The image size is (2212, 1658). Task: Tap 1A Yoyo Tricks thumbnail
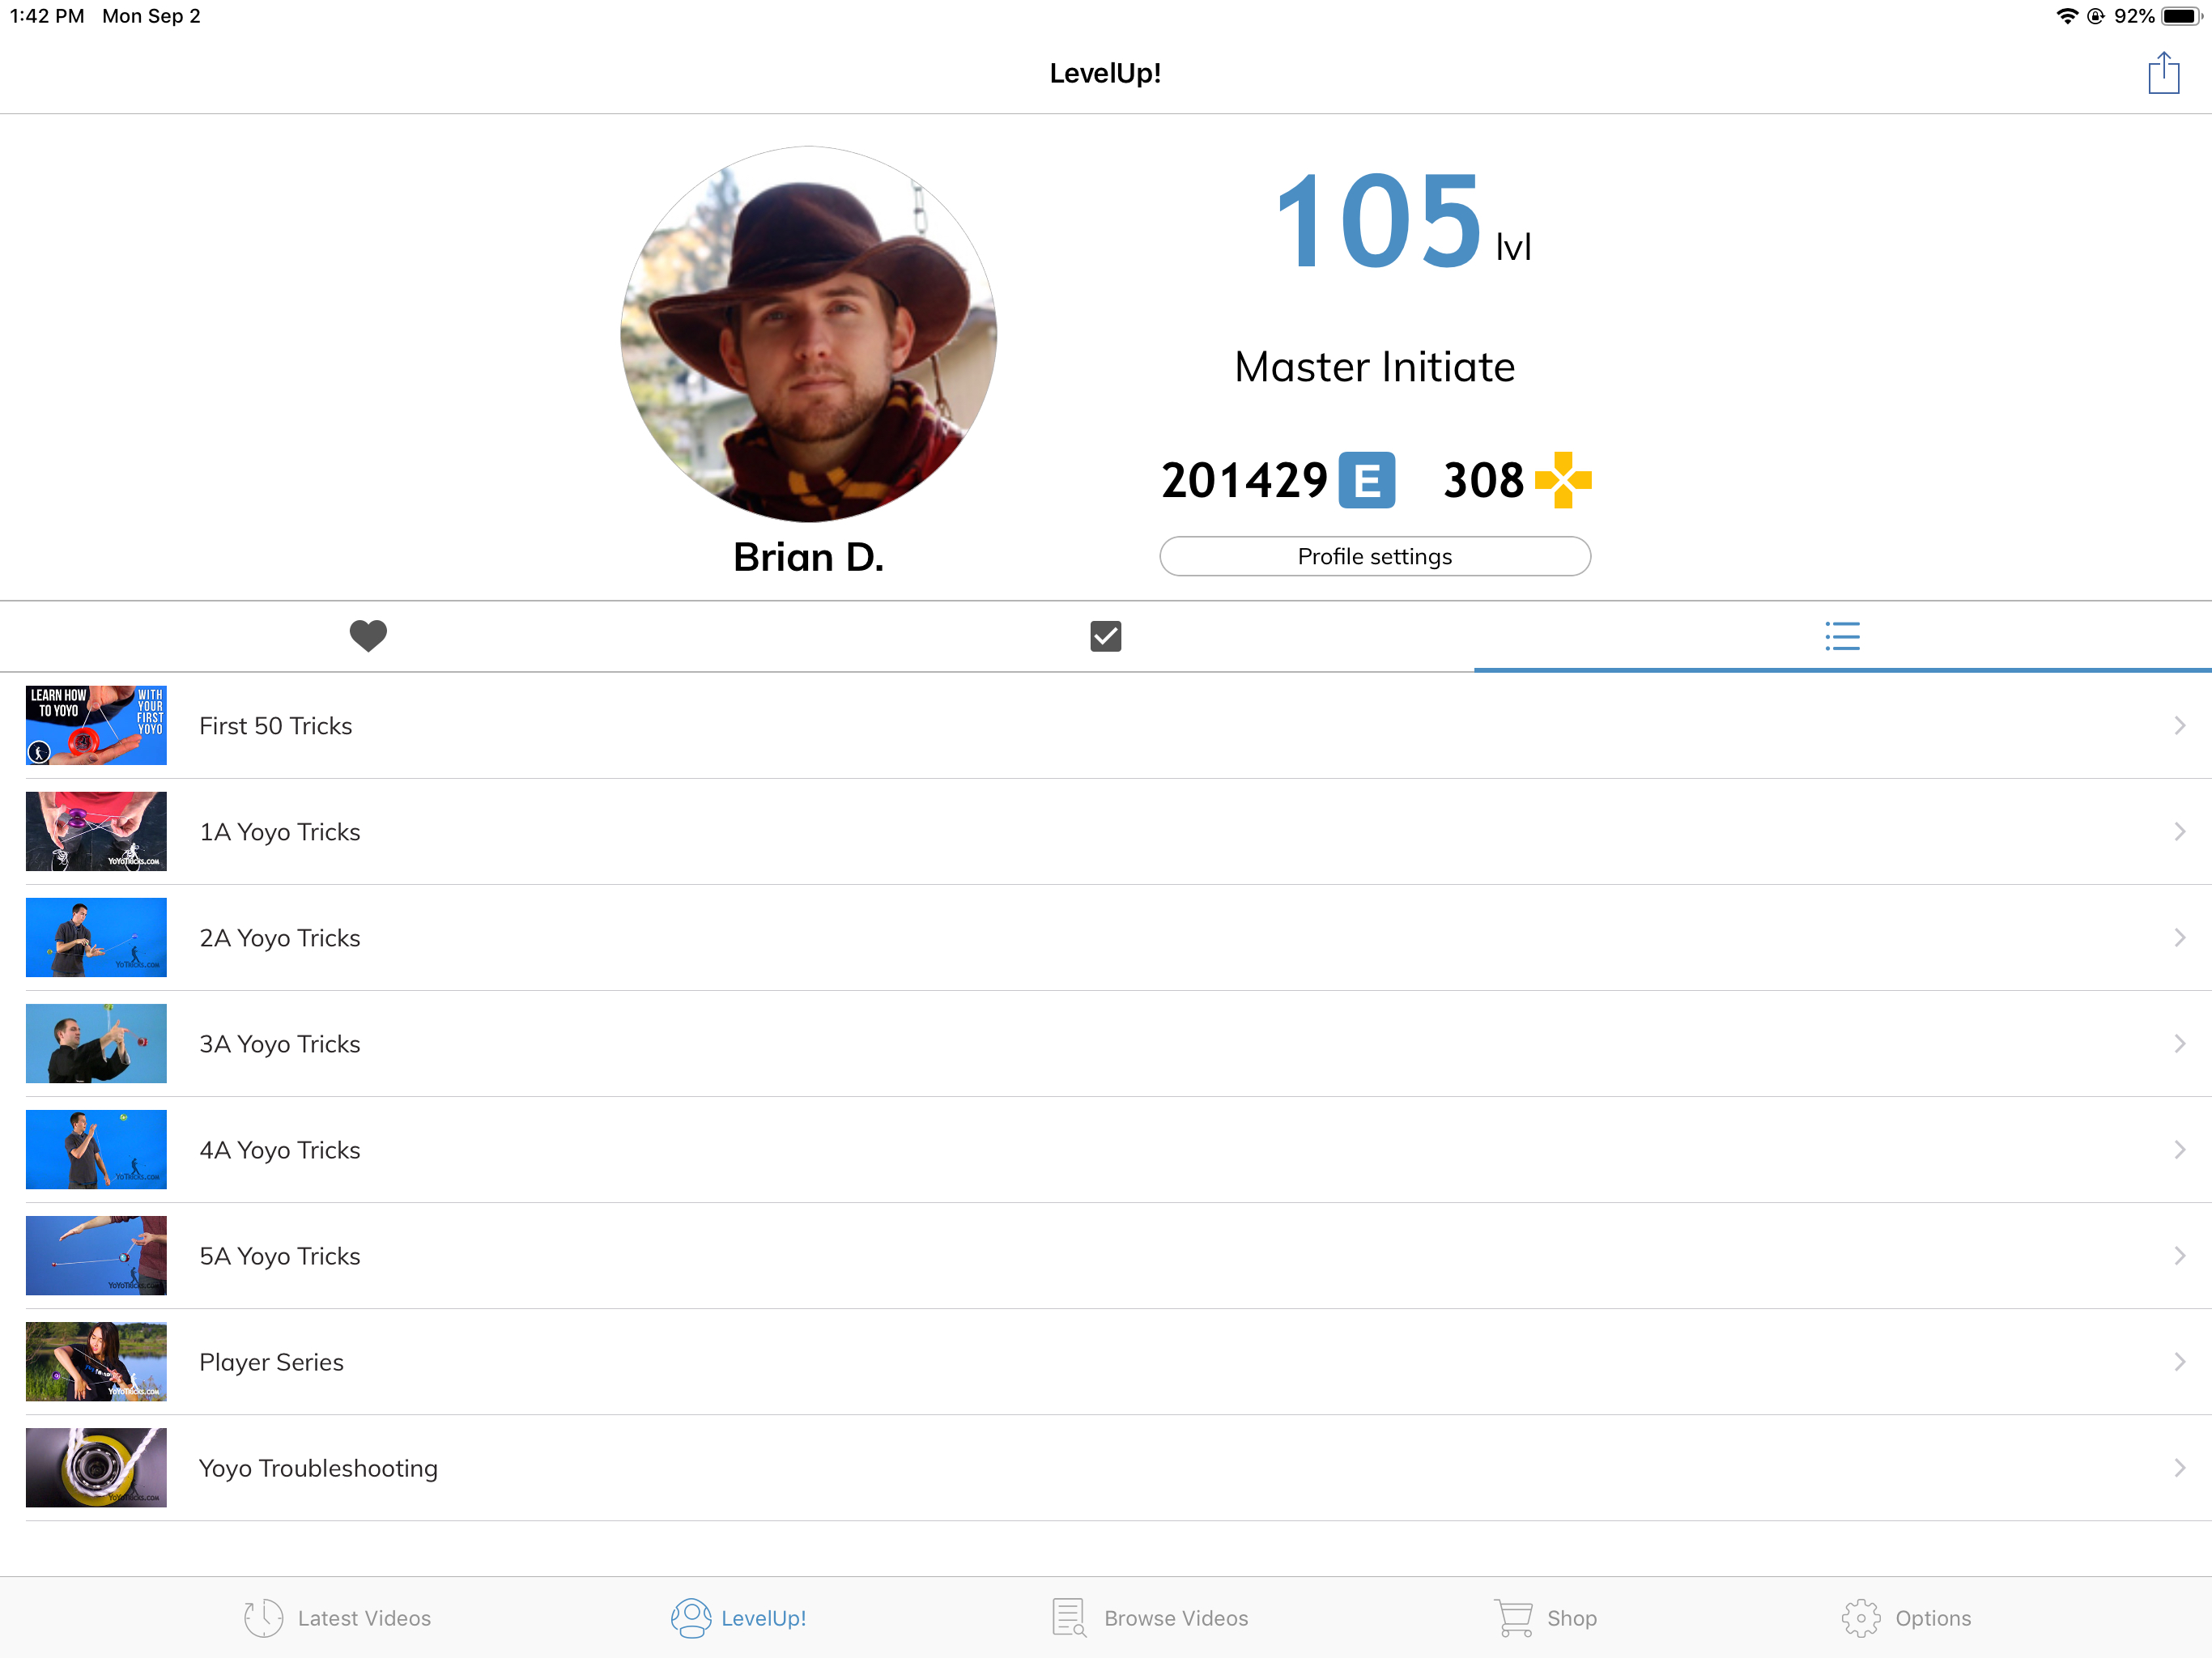pyautogui.click(x=96, y=831)
